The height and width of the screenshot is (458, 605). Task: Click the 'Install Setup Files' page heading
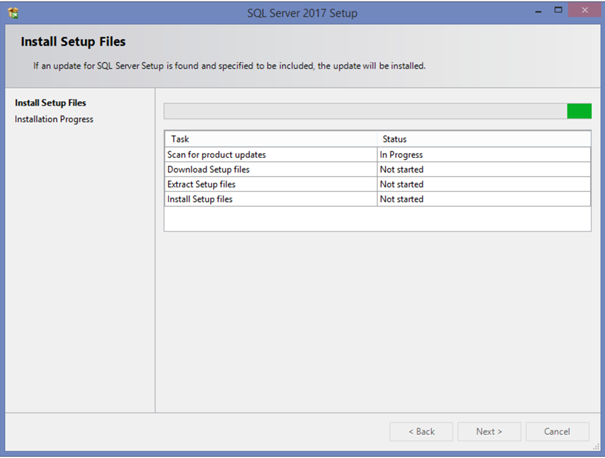click(73, 42)
